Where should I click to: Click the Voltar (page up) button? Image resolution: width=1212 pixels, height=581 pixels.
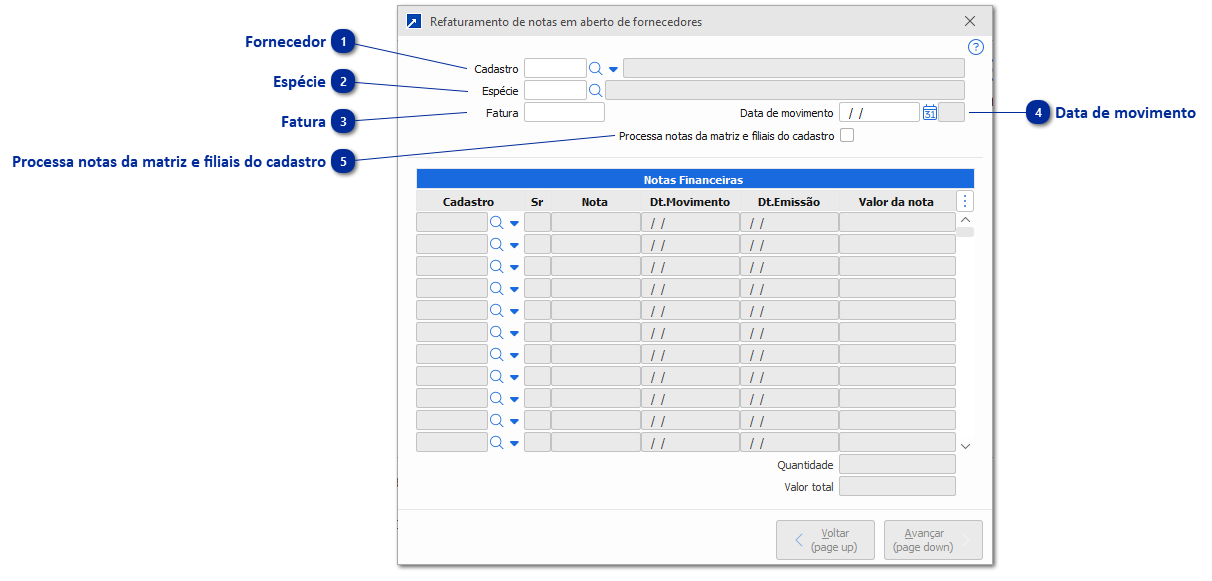click(825, 539)
